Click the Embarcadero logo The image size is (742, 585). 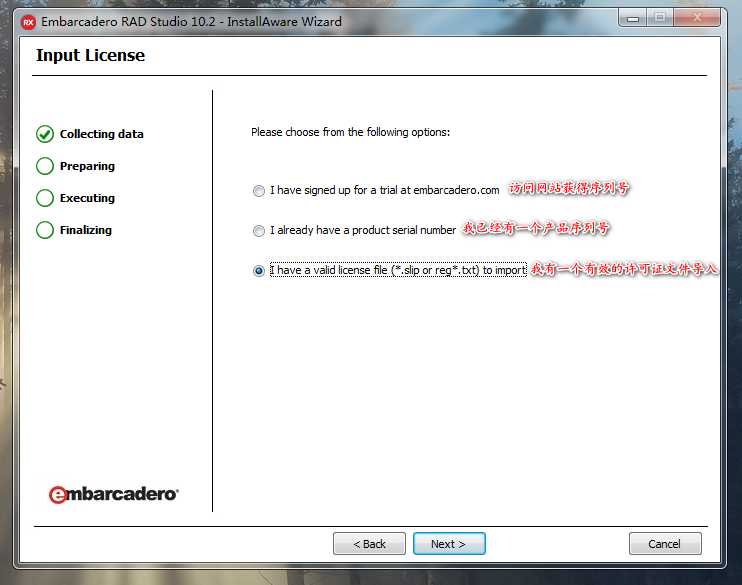(113, 494)
